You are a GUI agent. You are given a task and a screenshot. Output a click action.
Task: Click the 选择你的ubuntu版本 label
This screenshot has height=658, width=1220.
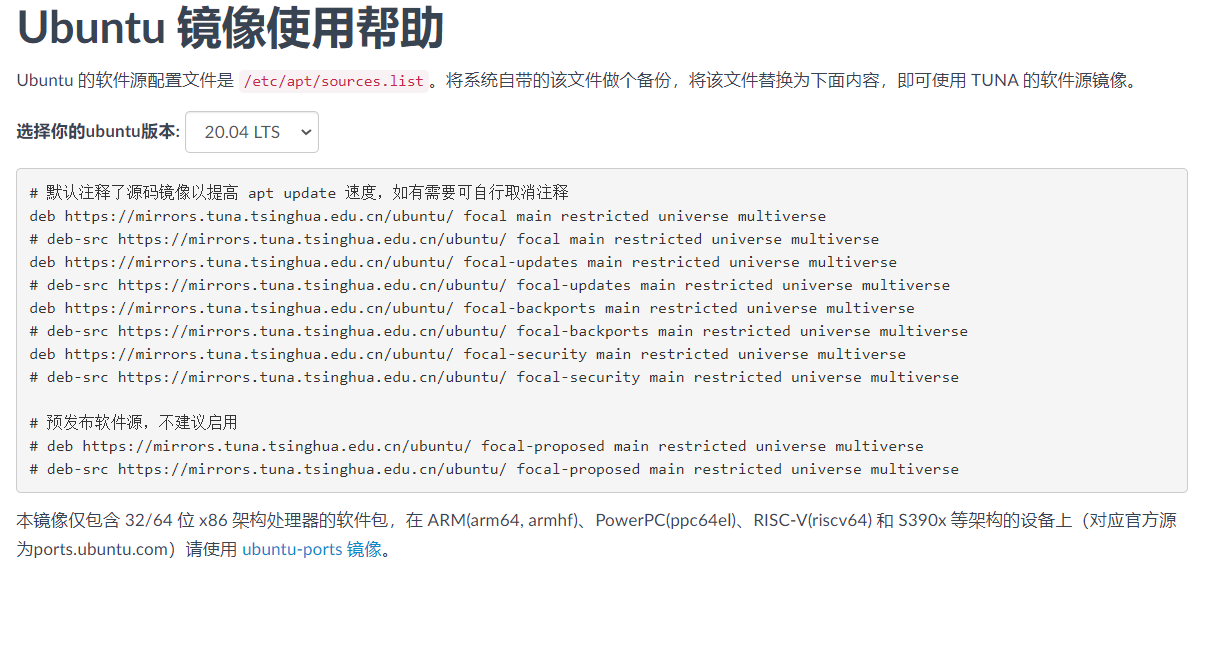pos(98,132)
